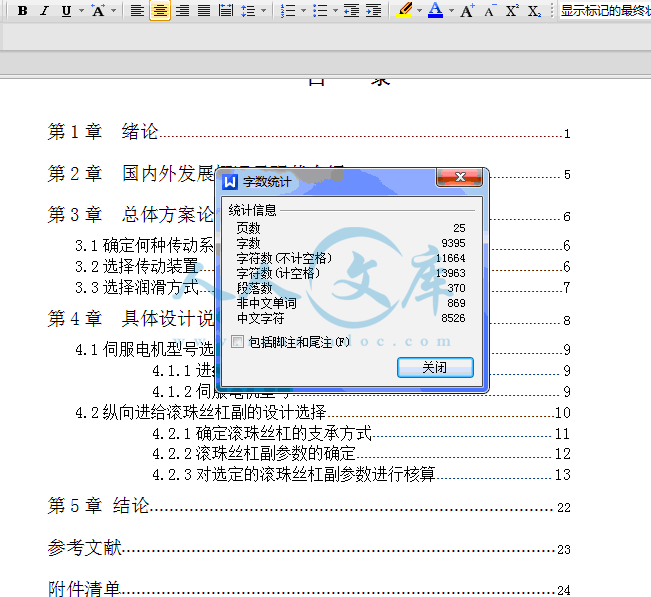Open highlight color dropdown arrow

coord(419,10)
